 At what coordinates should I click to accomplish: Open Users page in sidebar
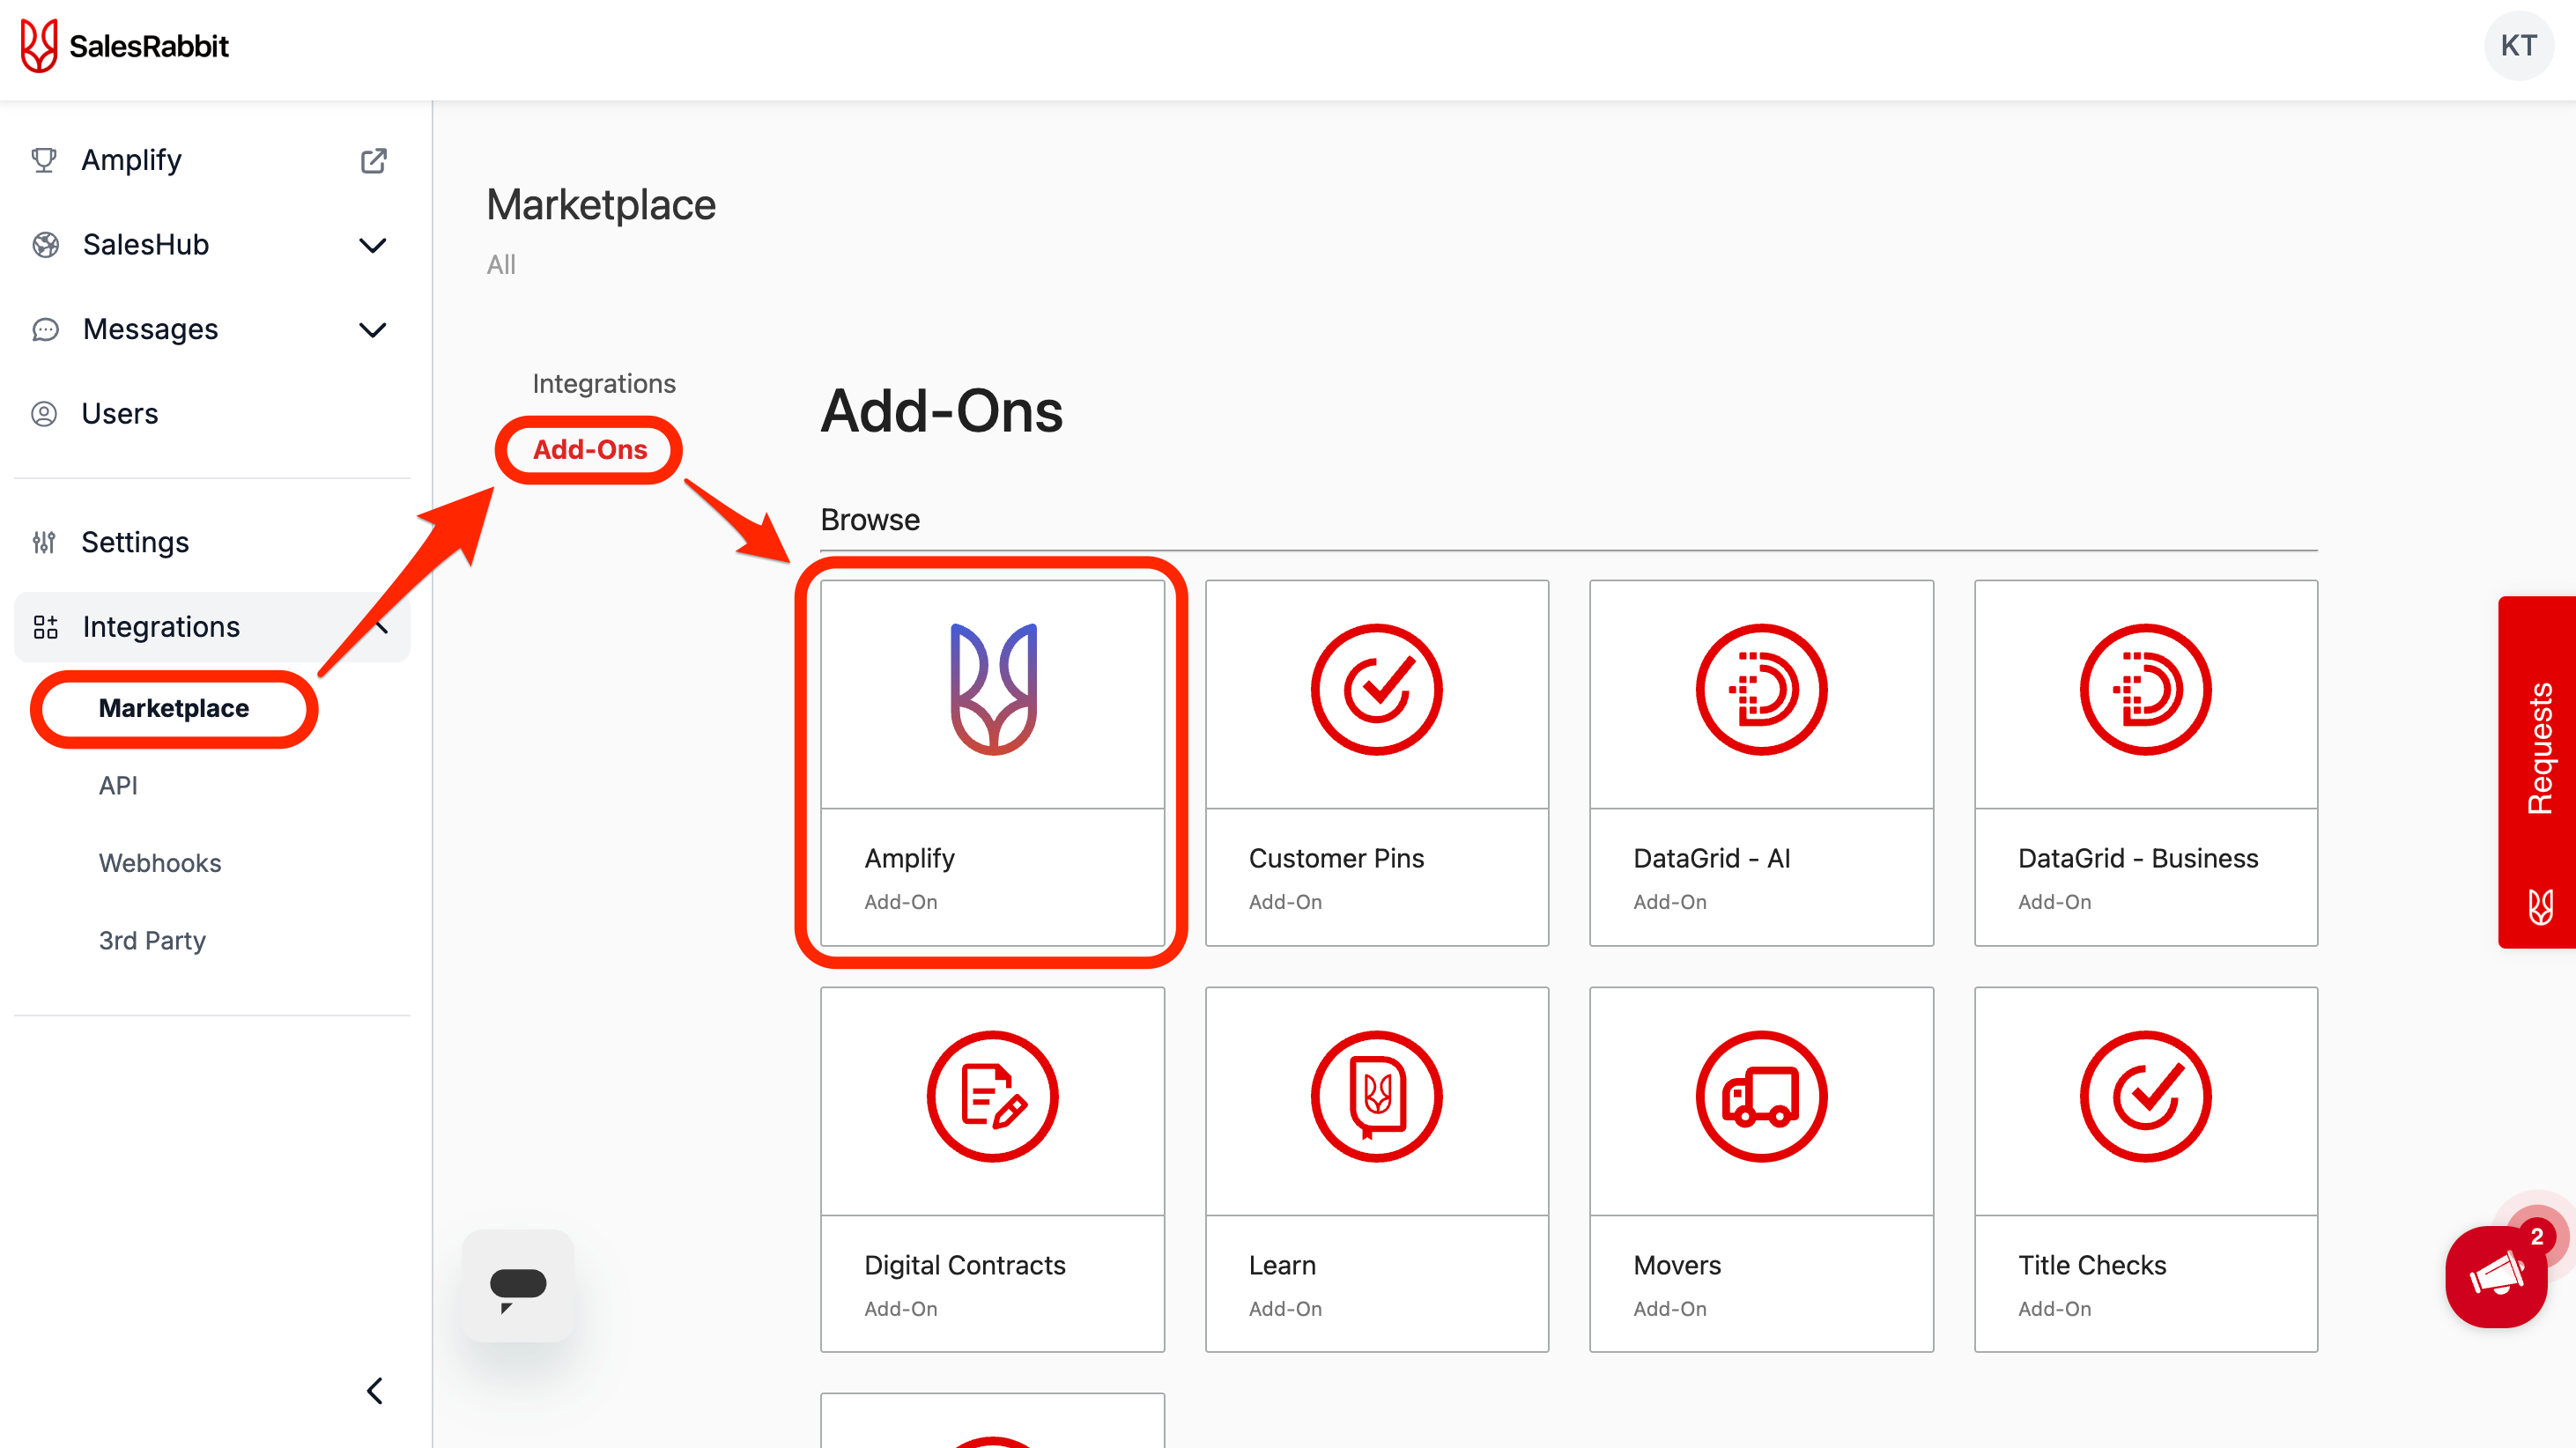pyautogui.click(x=120, y=414)
